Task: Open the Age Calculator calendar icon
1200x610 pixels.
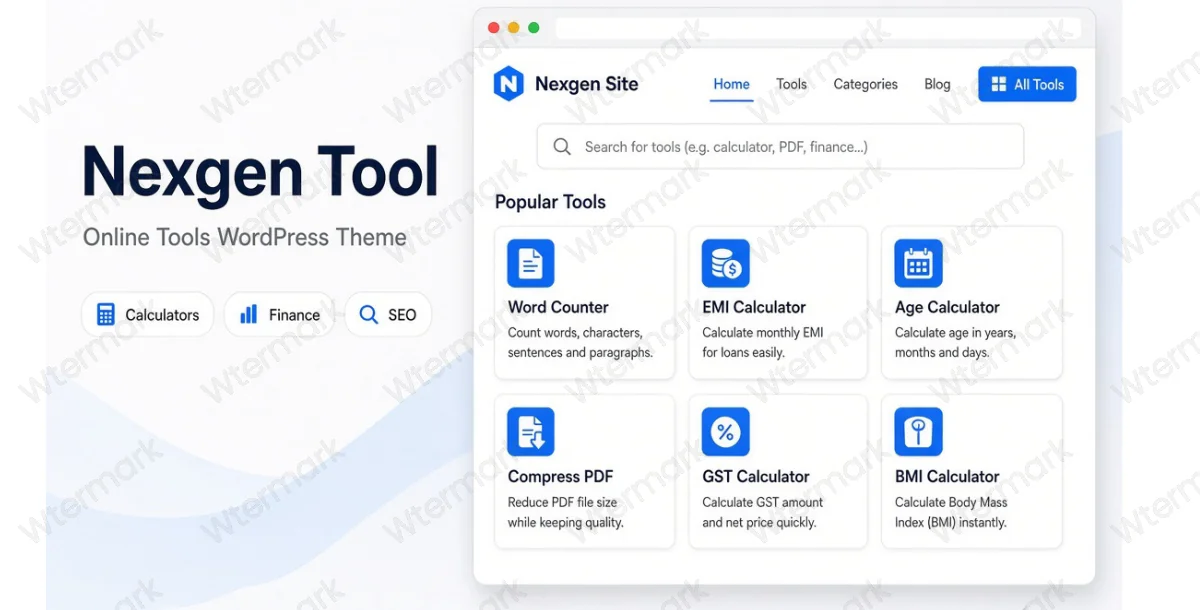Action: (918, 263)
